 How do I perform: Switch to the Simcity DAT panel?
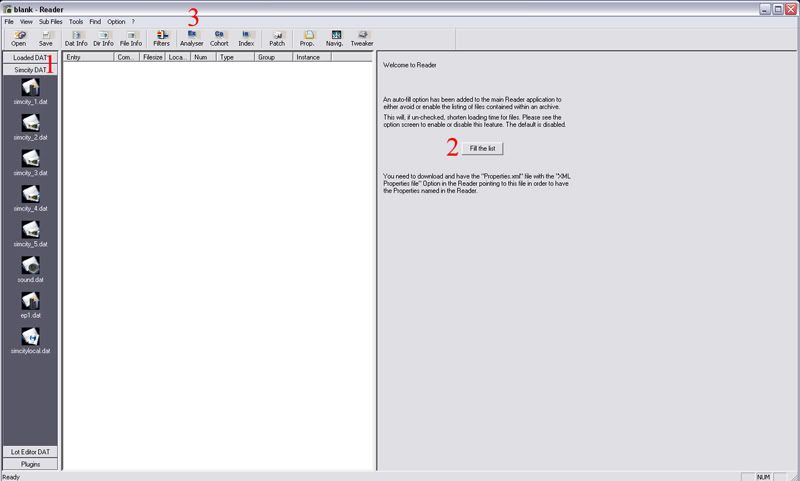[x=30, y=70]
